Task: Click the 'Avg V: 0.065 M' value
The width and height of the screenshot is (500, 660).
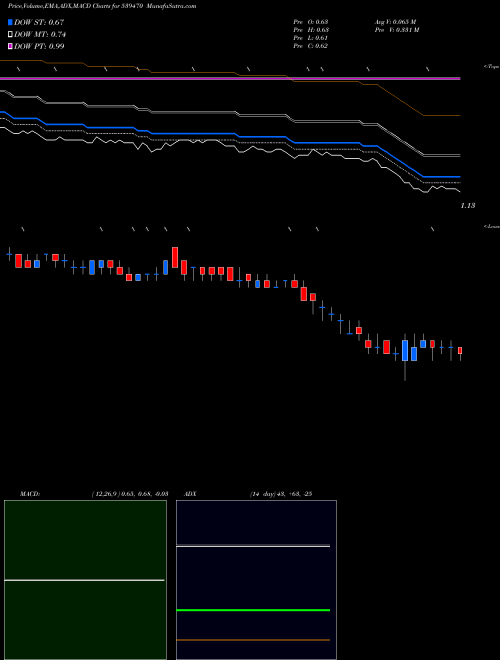Action: coord(395,22)
